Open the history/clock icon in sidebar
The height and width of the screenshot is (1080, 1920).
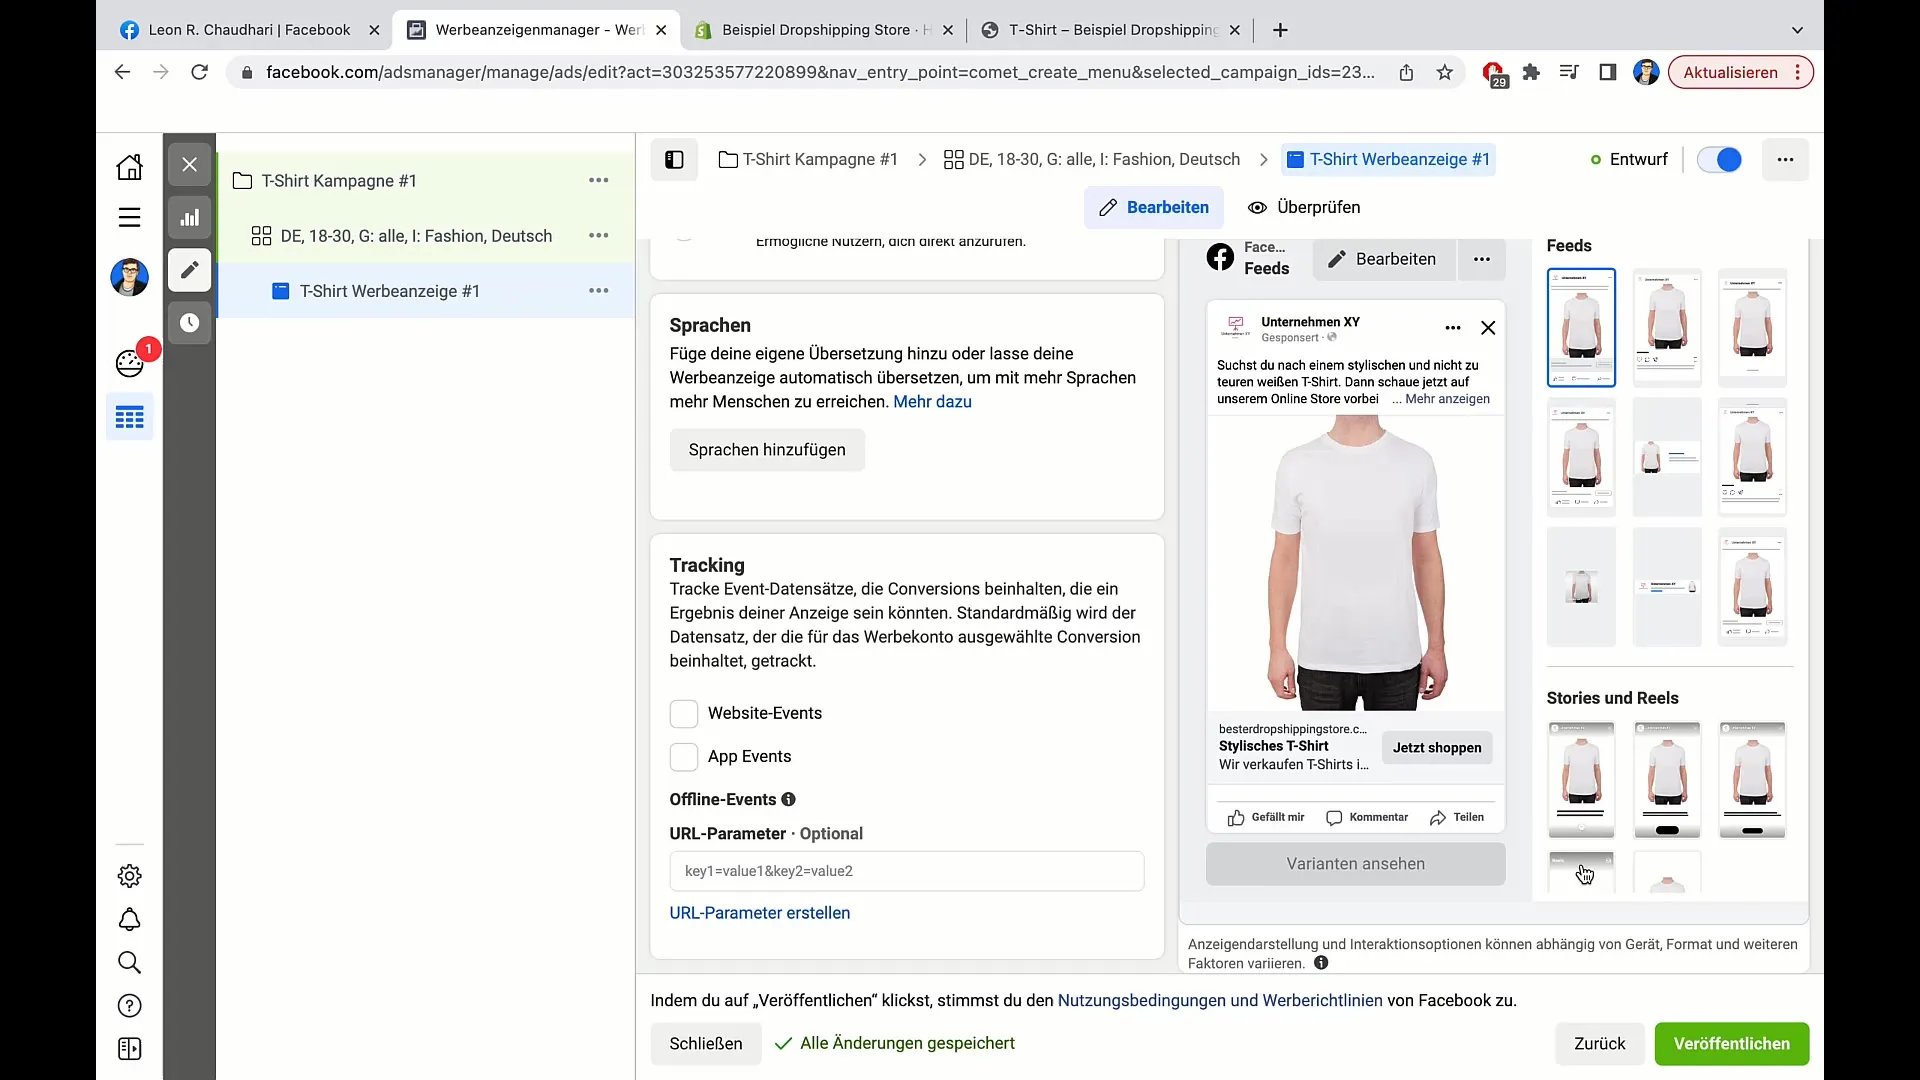coord(189,323)
